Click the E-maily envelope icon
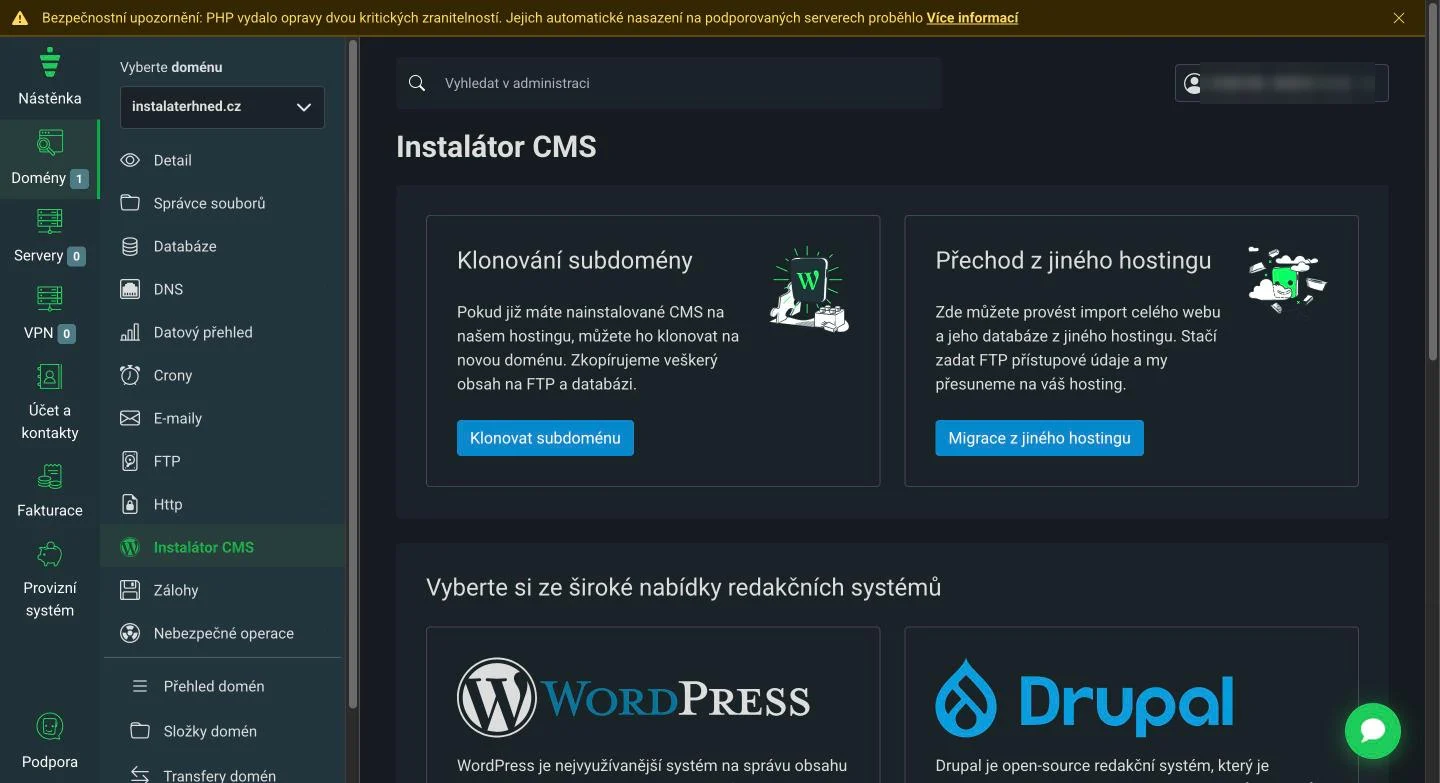The image size is (1440, 783). [x=130, y=418]
